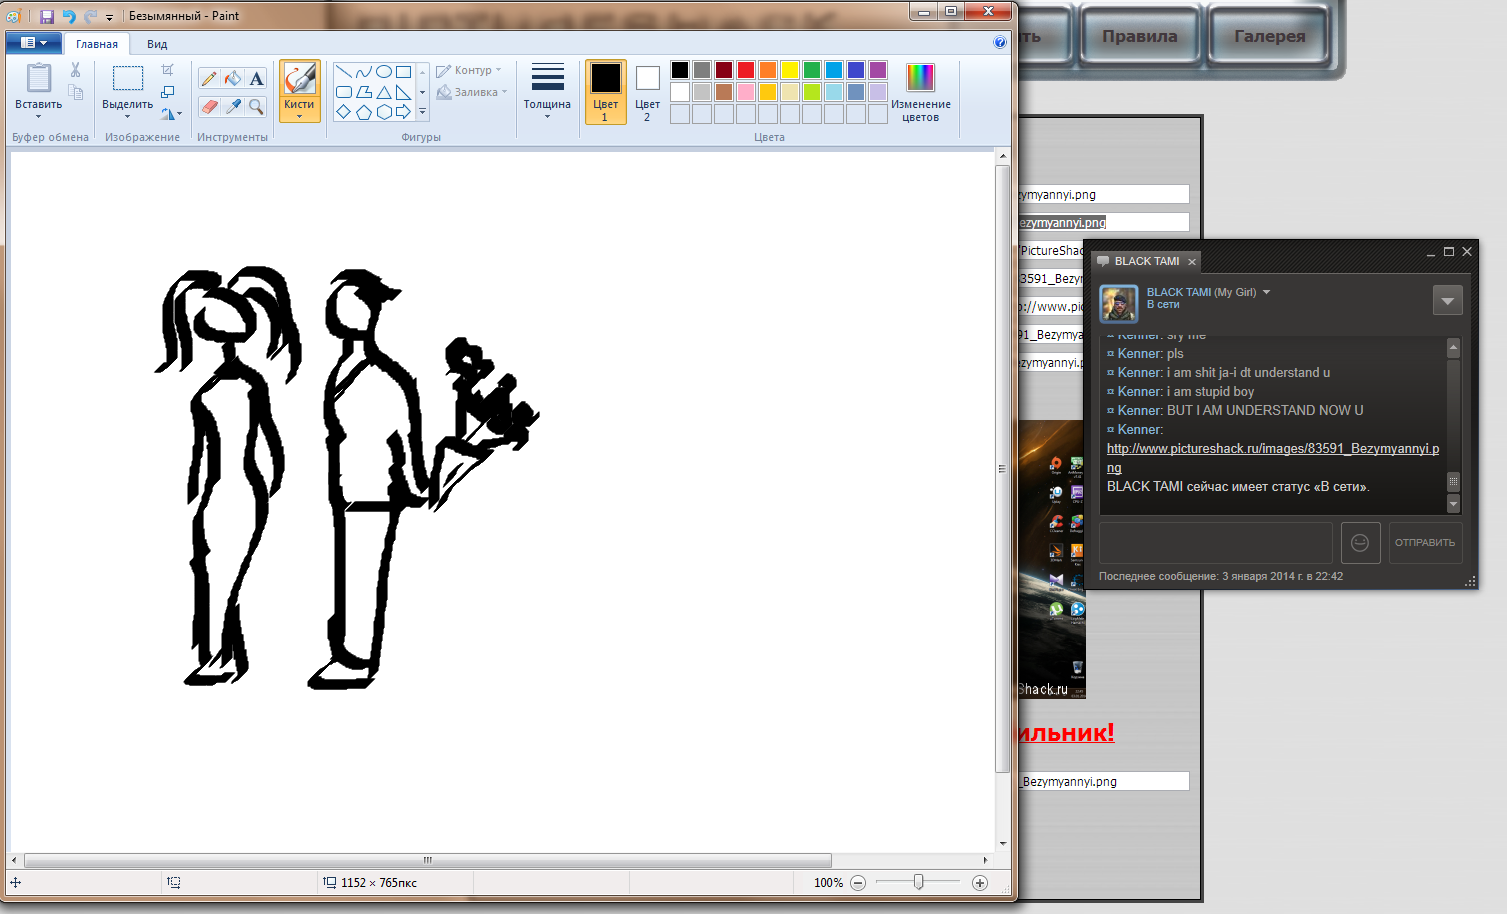Choose the Diamond shape
Image resolution: width=1507 pixels, height=914 pixels.
point(343,112)
